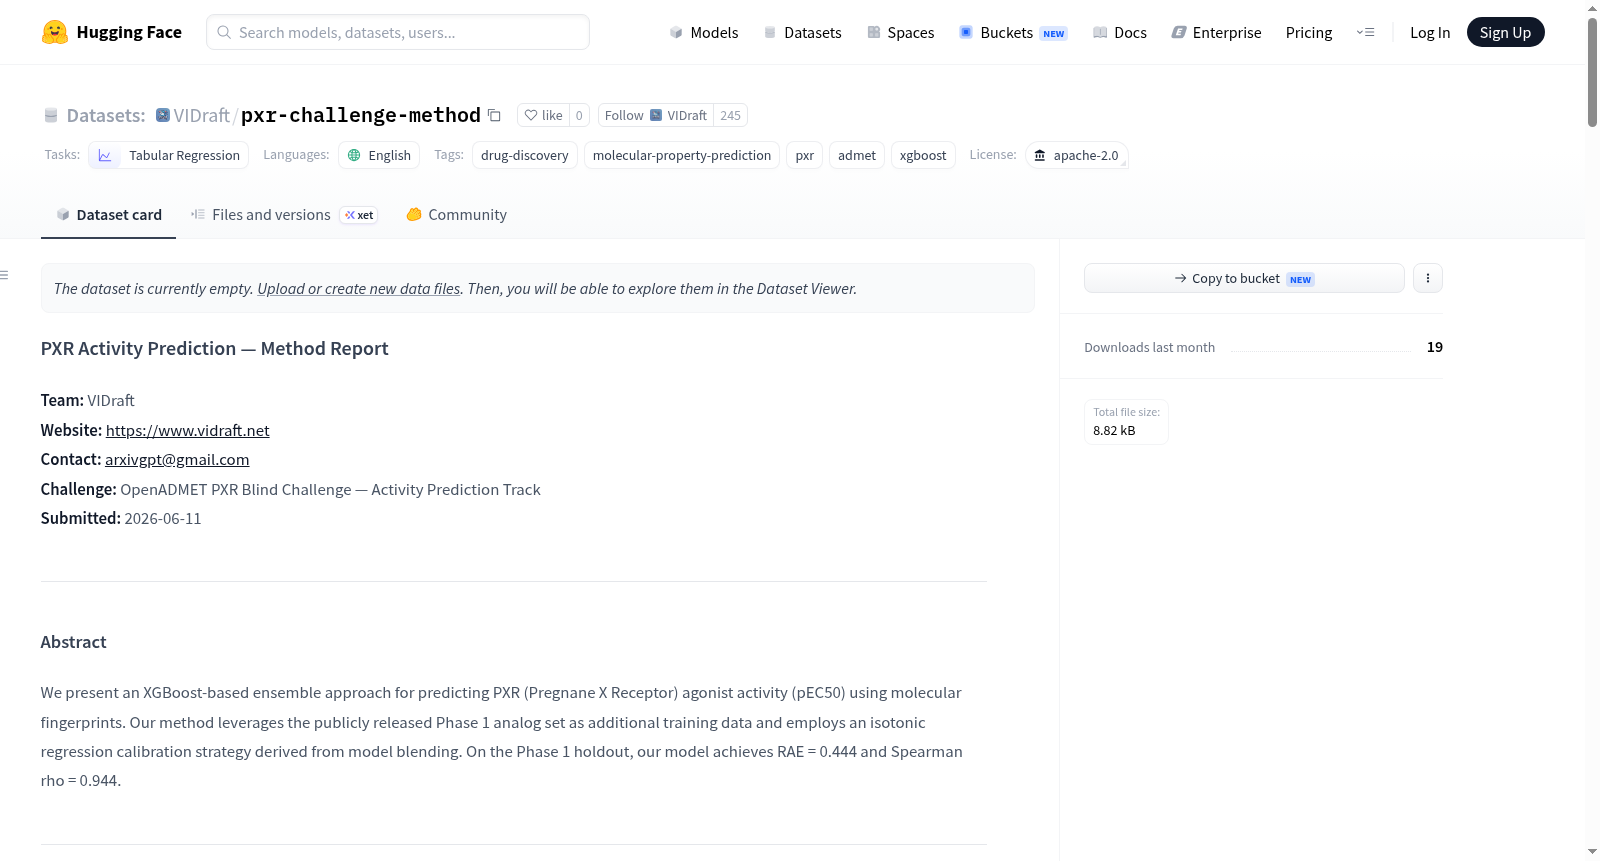
Task: Click the molecular-property-prediction tag
Action: [x=682, y=155]
